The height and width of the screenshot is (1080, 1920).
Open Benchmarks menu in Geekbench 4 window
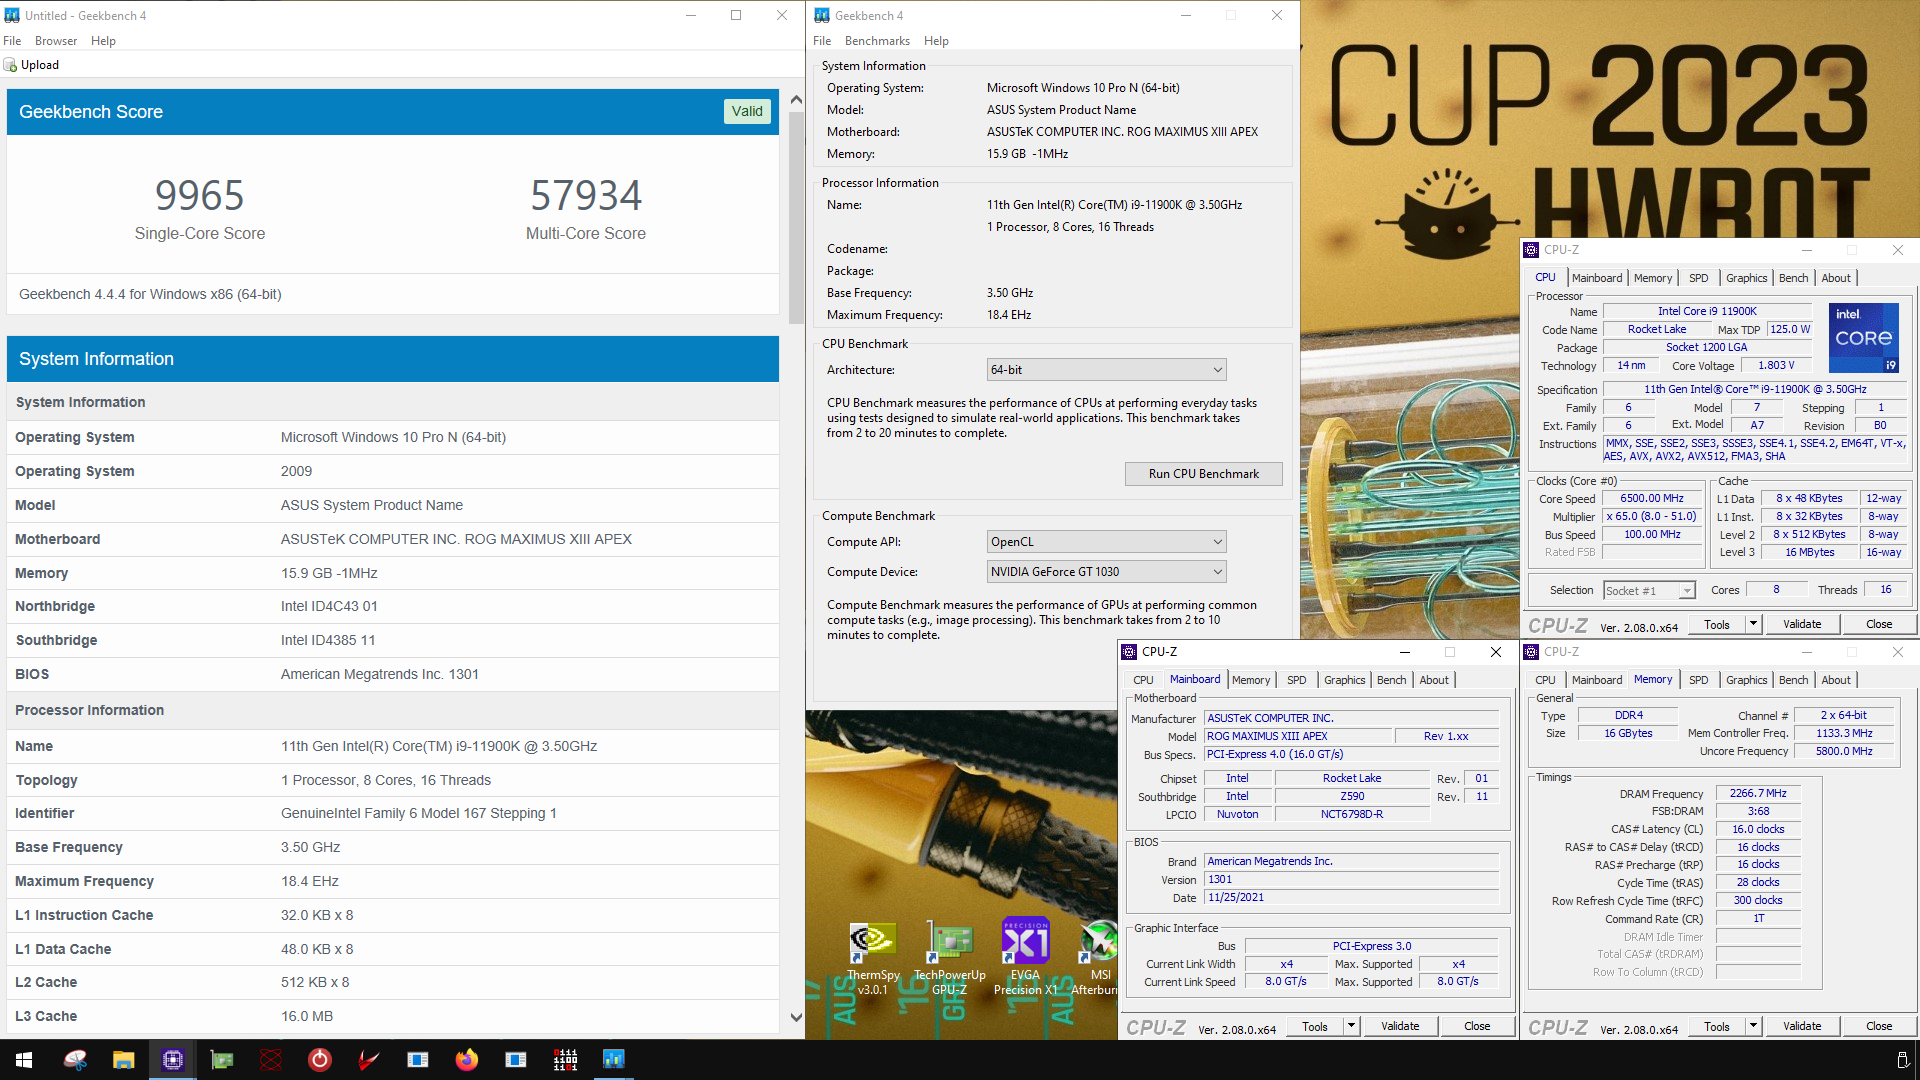click(x=877, y=41)
